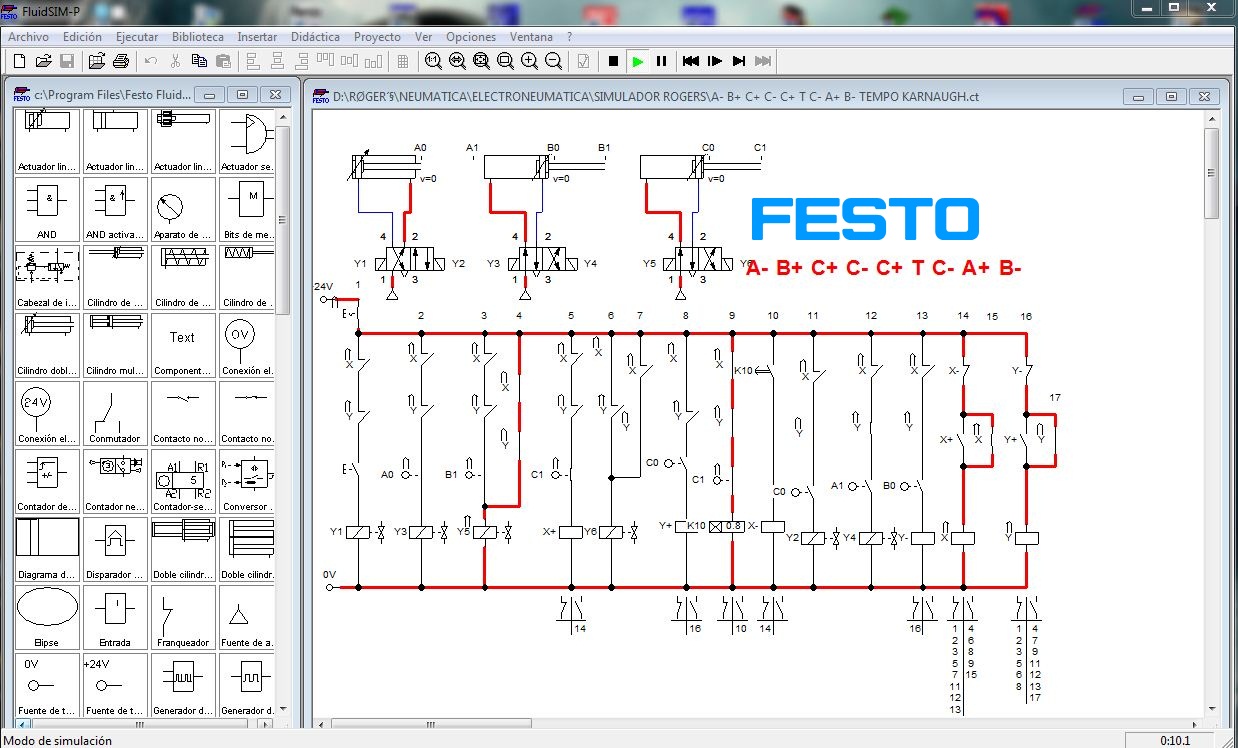The height and width of the screenshot is (748, 1238).
Task: Select the Contador neumático component
Action: 115,481
